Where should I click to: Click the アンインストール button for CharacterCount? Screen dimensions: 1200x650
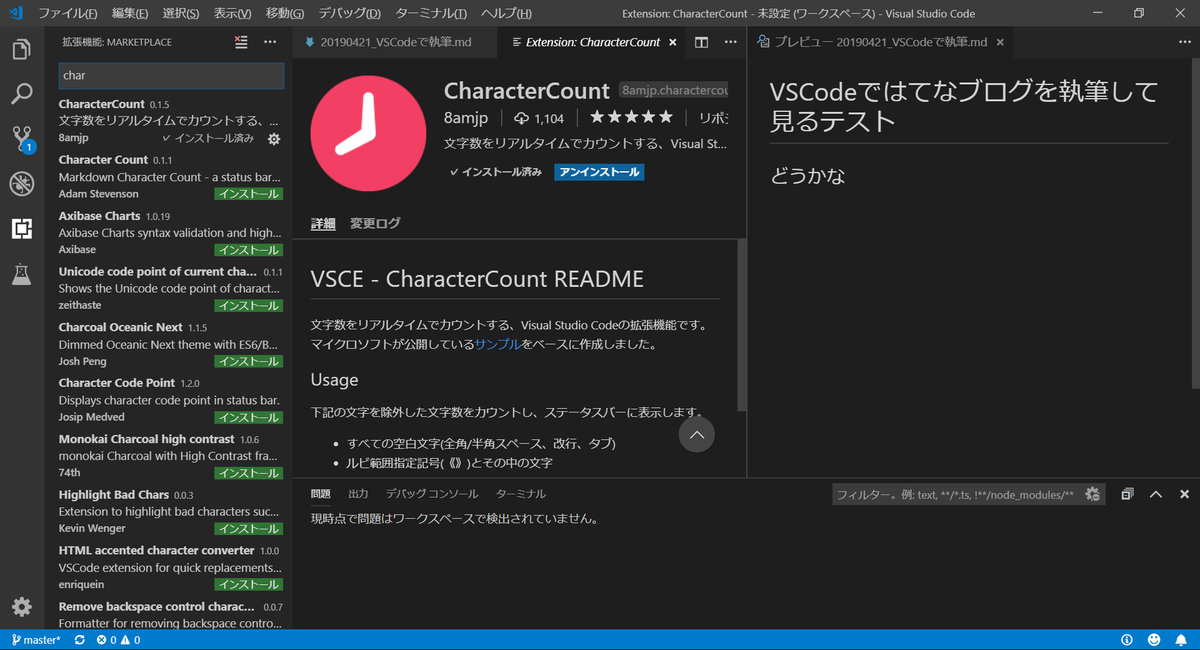point(598,171)
